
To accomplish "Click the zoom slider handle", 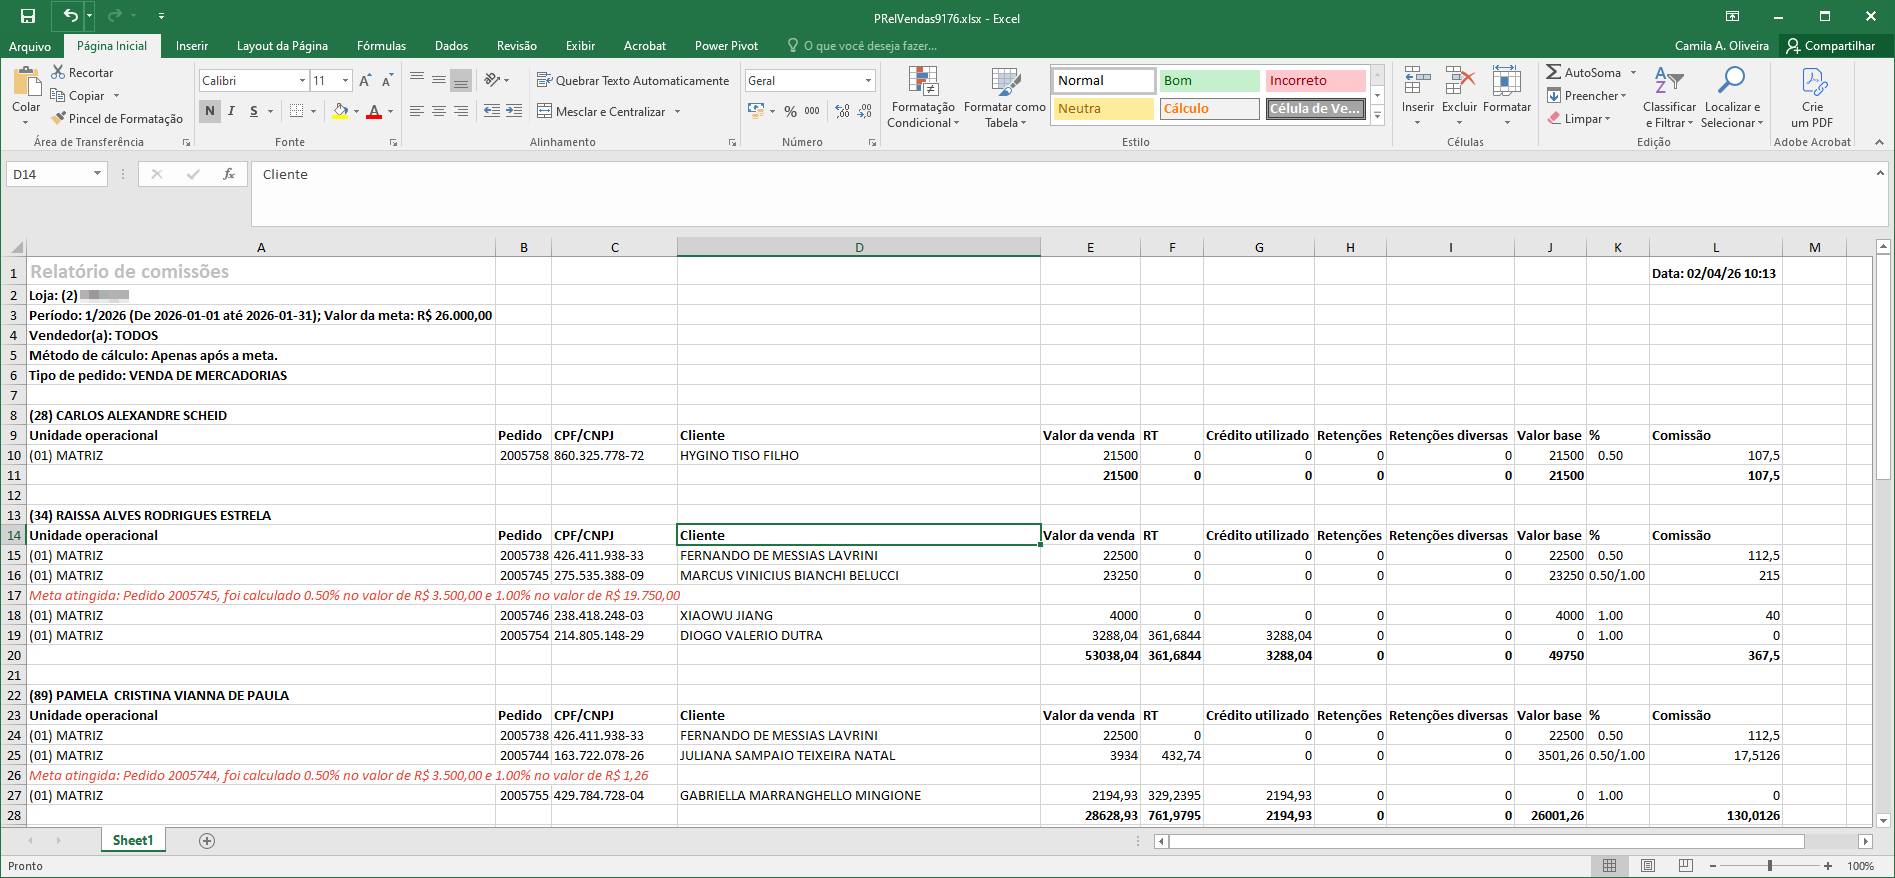I will (x=1770, y=866).
